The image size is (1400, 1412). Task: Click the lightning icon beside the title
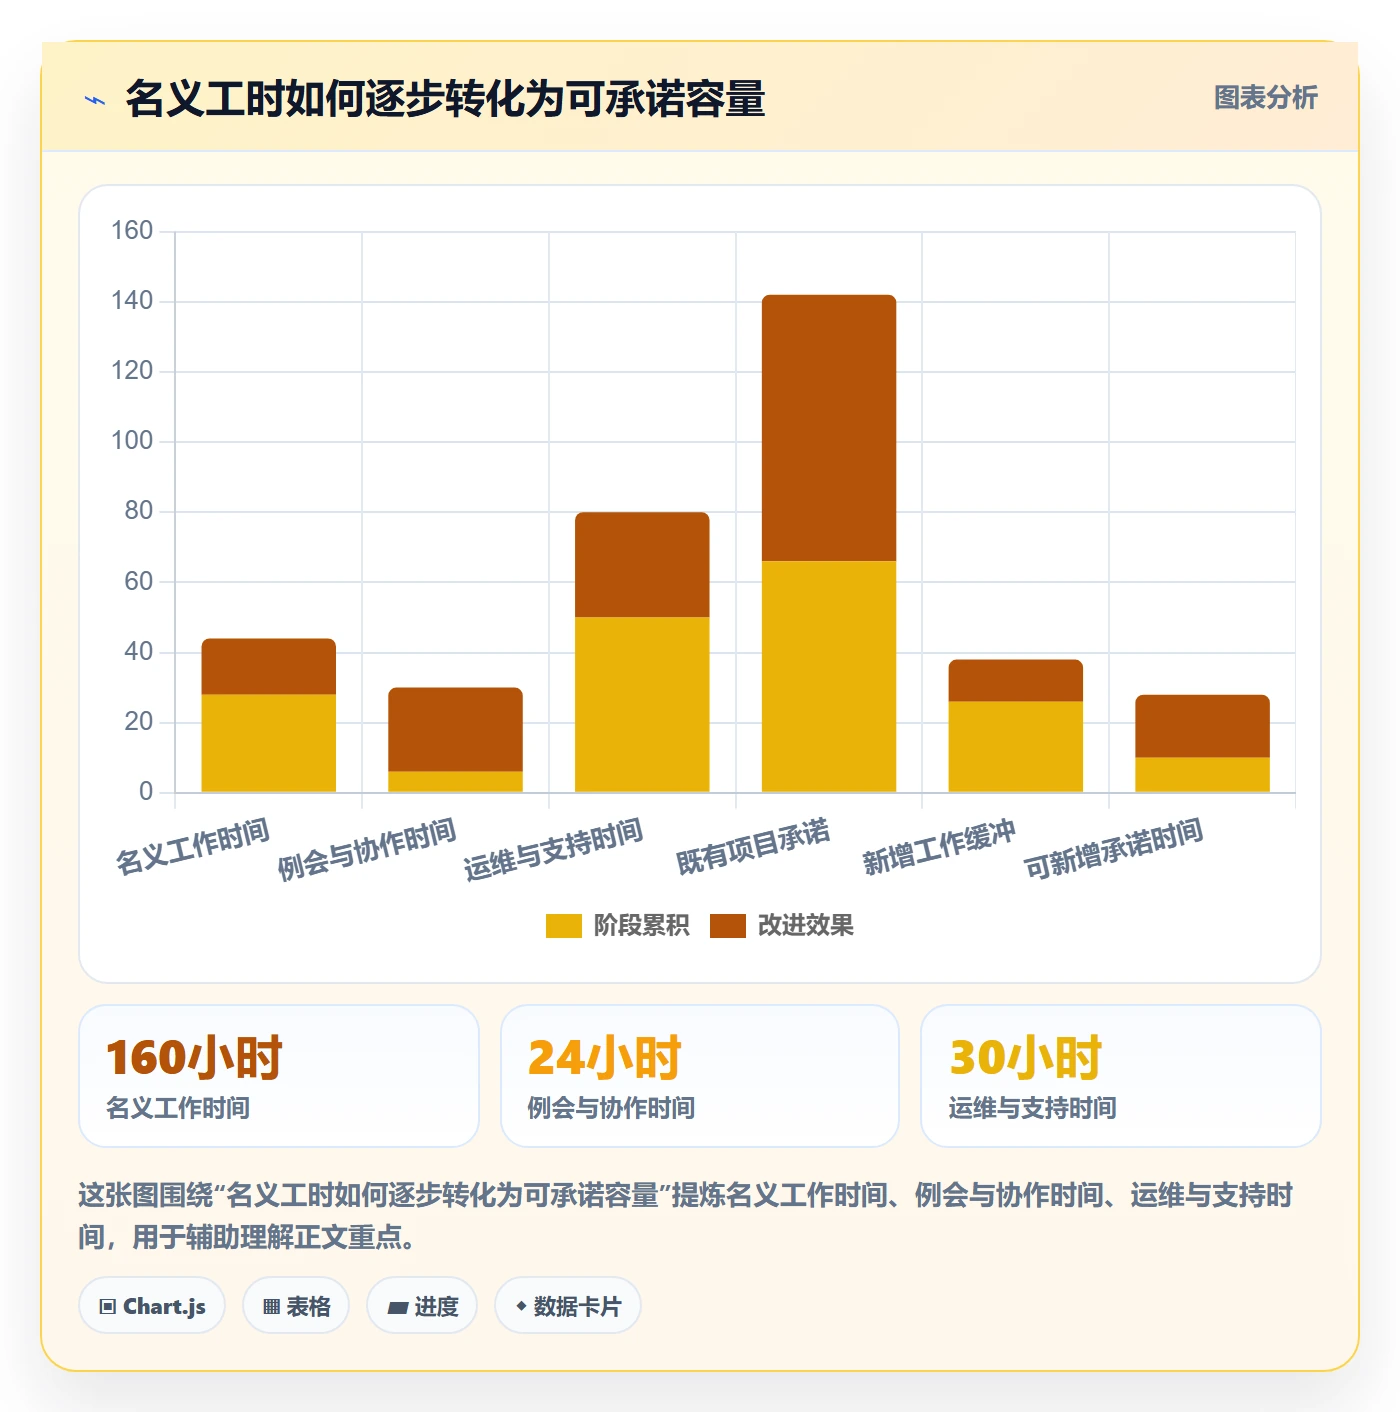(95, 100)
